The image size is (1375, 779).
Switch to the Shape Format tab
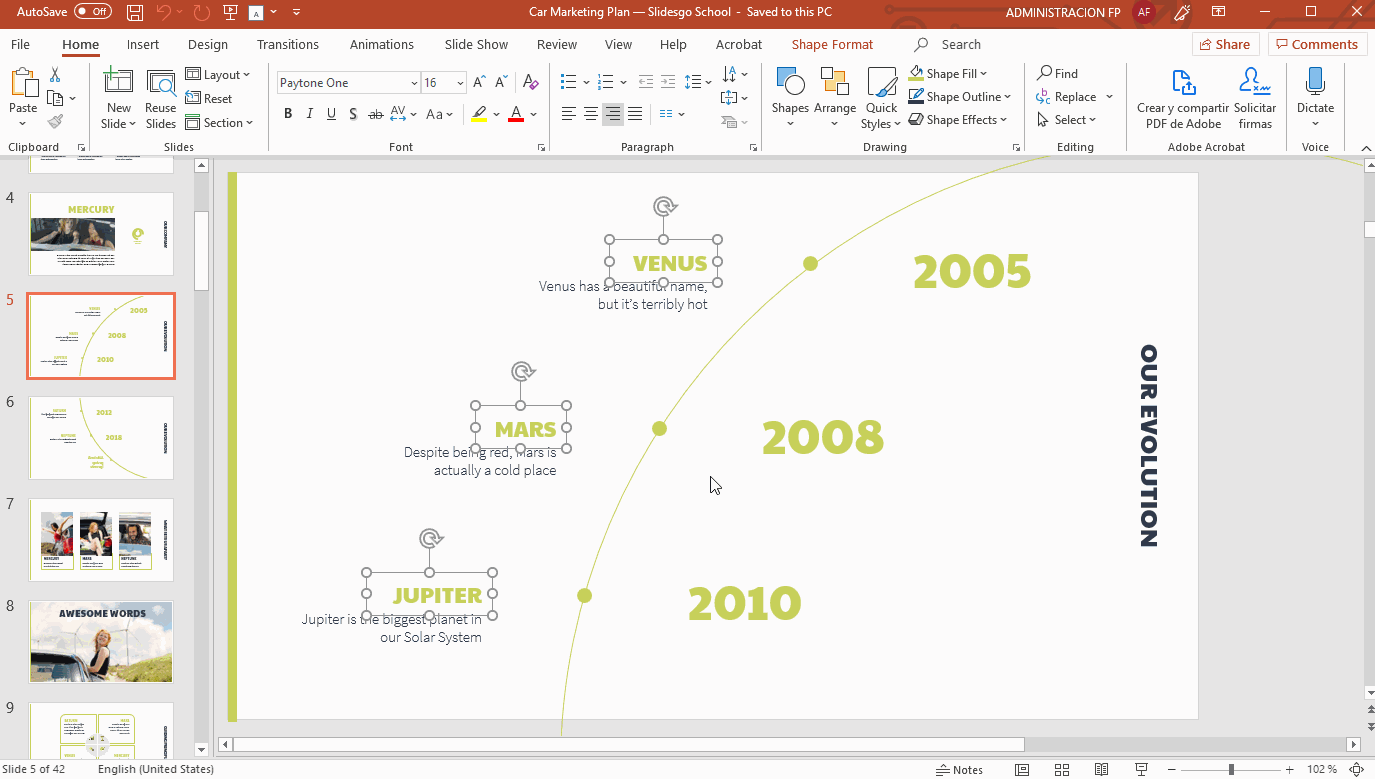coord(832,45)
